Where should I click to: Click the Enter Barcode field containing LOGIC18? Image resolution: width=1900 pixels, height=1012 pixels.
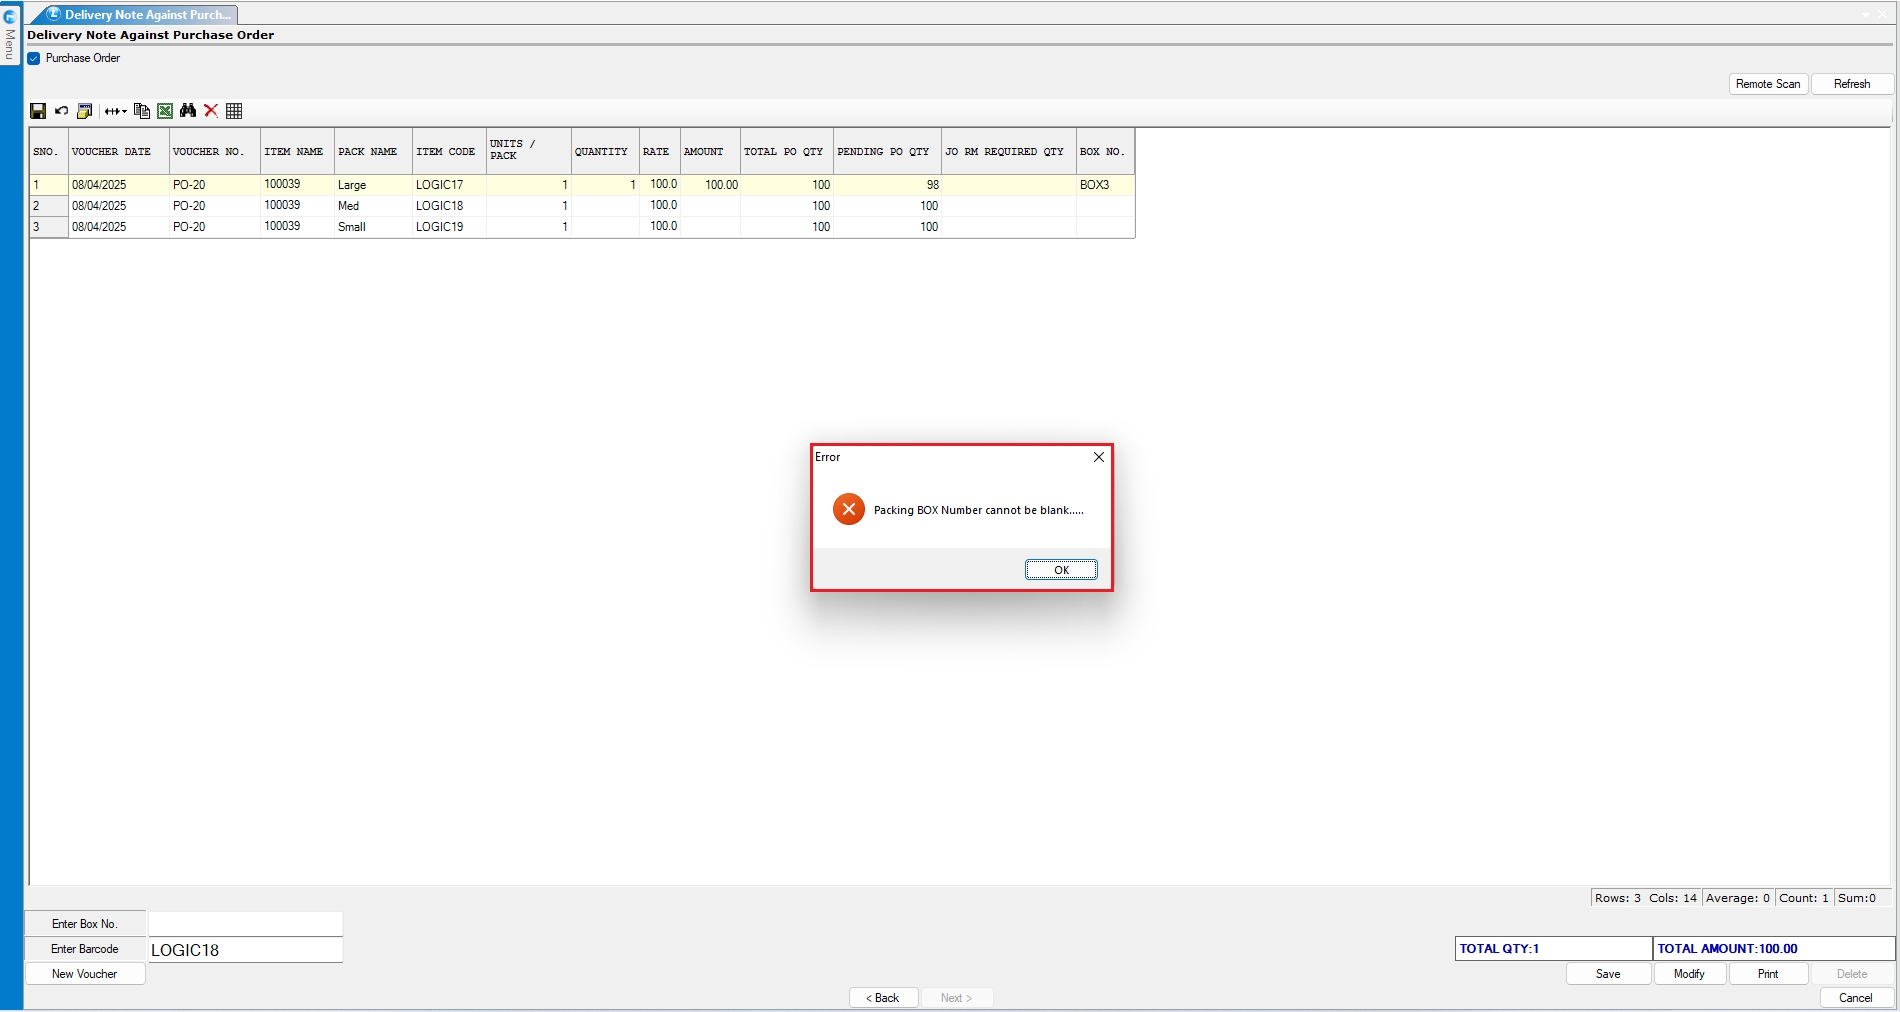click(245, 950)
